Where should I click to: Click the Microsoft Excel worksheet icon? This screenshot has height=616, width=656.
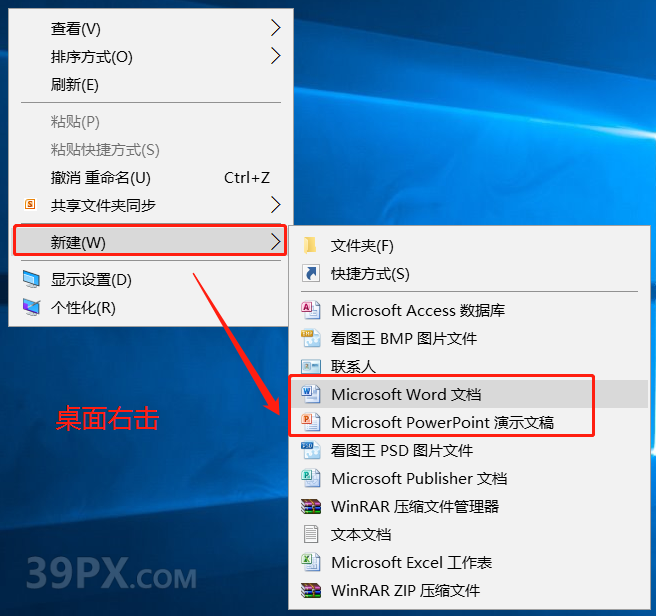pos(311,562)
